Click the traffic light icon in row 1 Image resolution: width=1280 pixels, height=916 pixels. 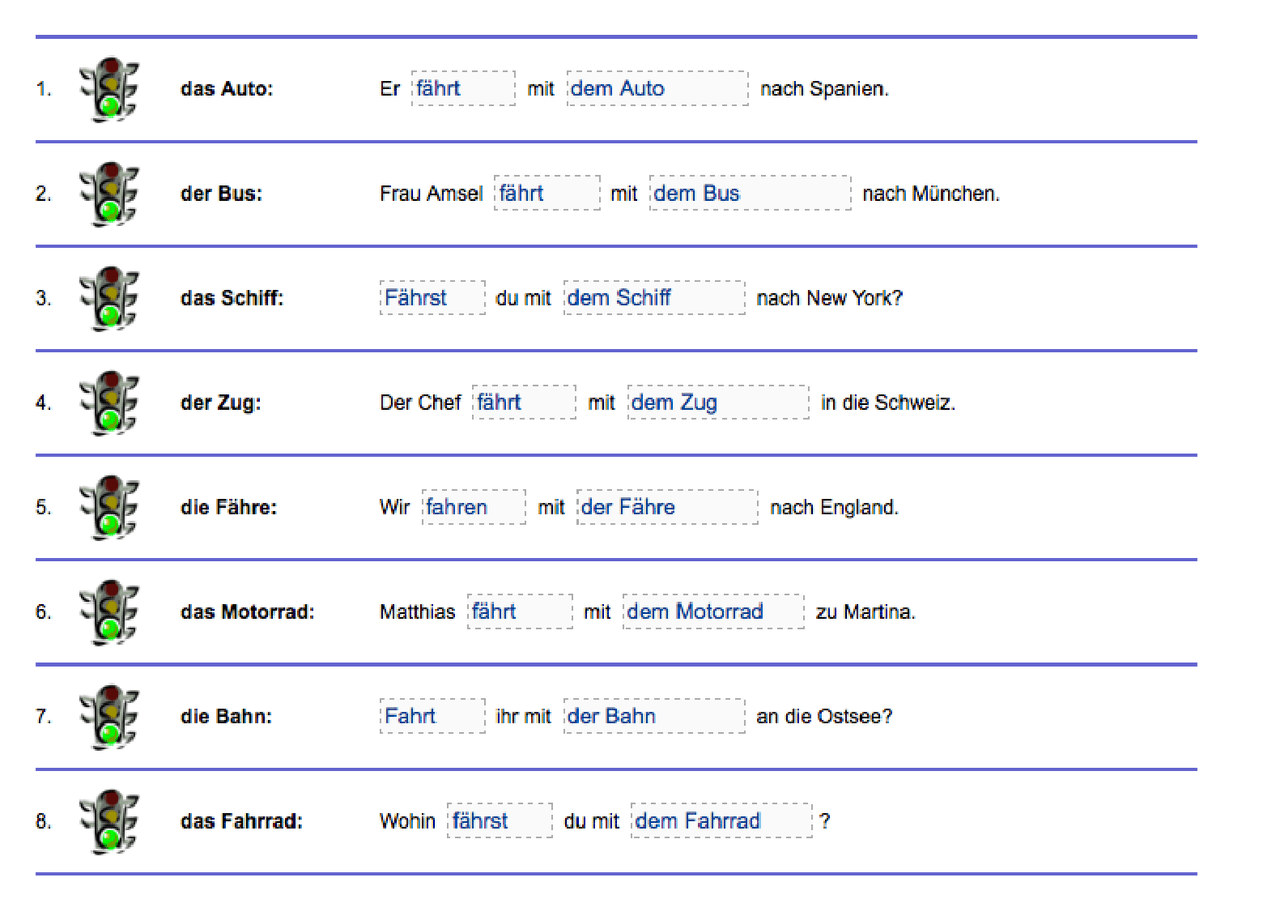(109, 89)
